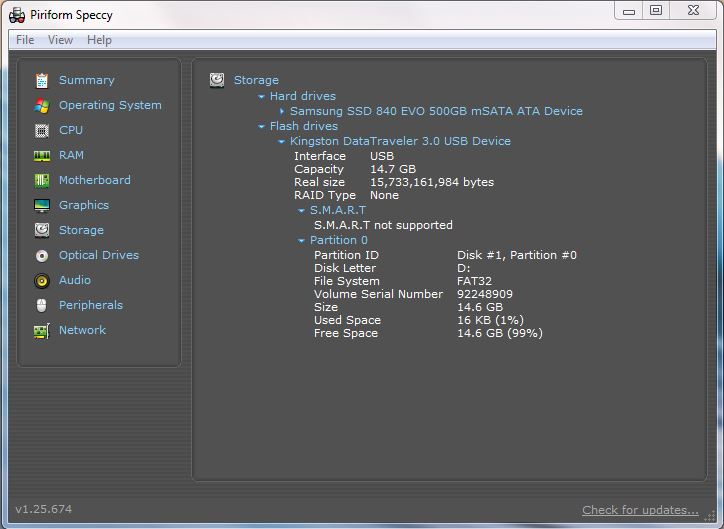The width and height of the screenshot is (724, 529).
Task: Collapse the S.M.A.R.T section
Action: coord(302,211)
